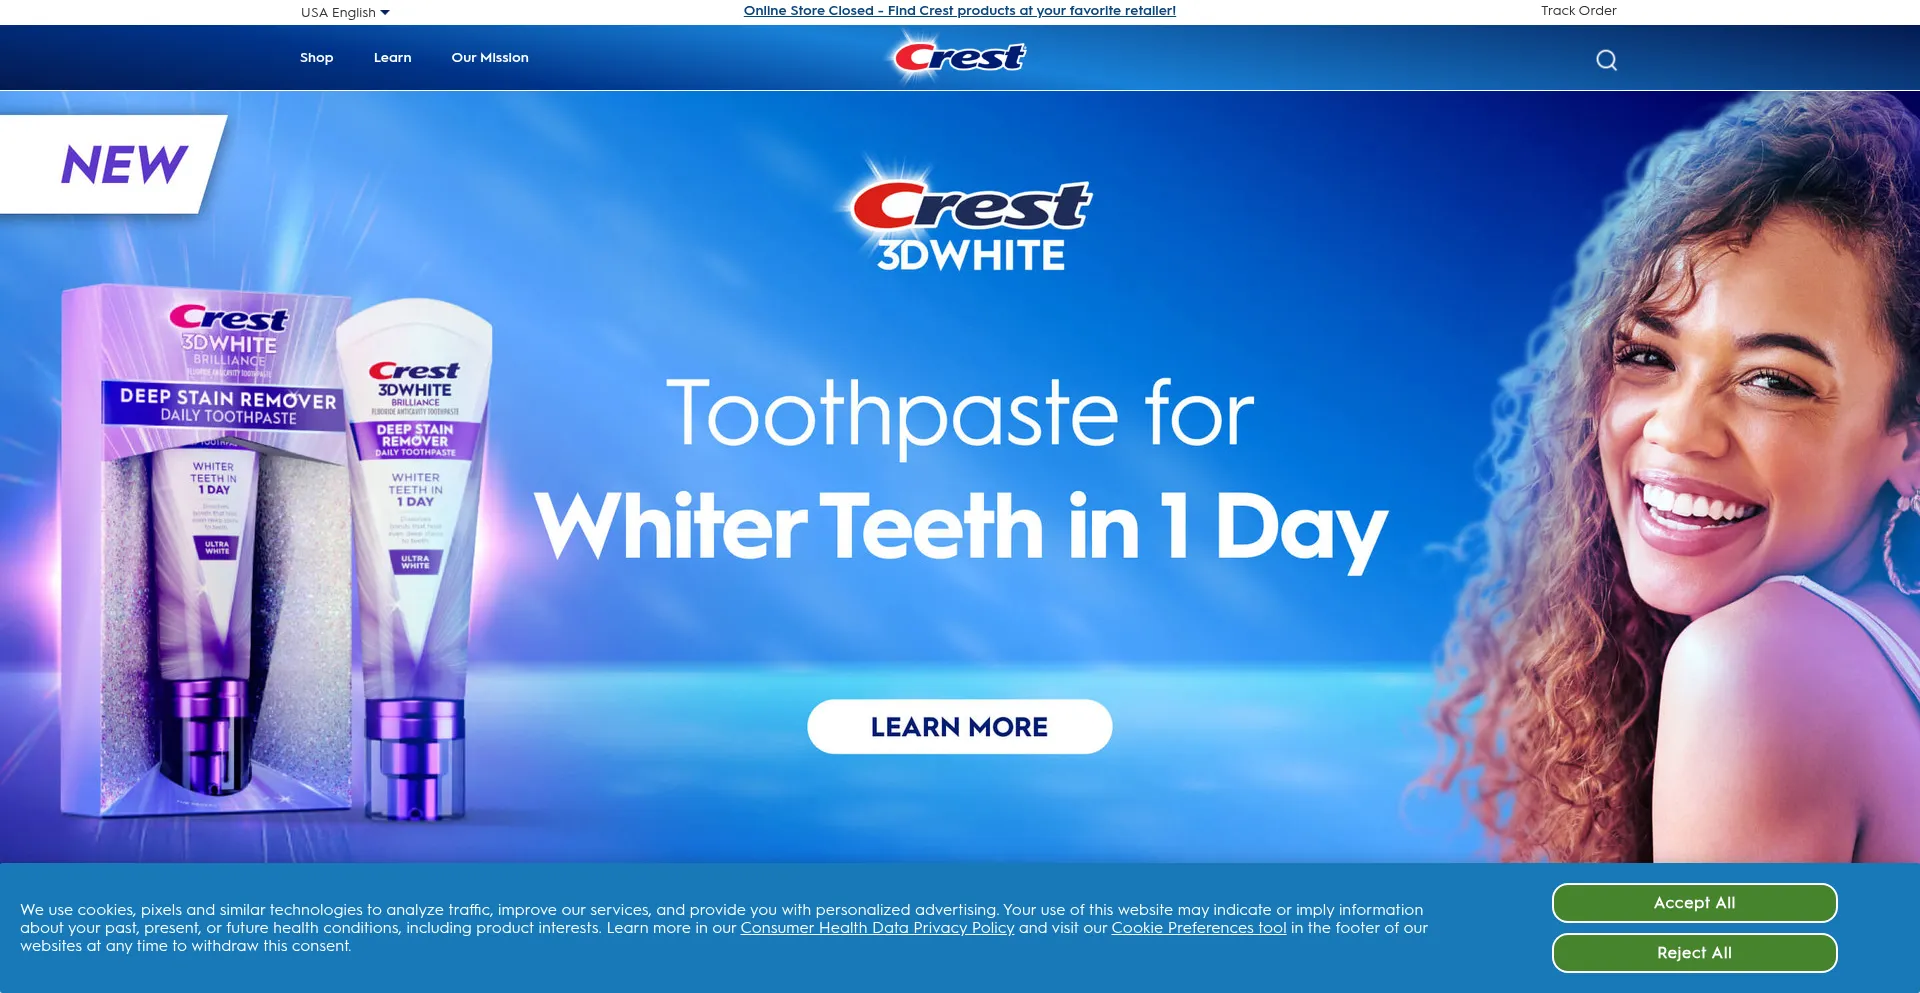The width and height of the screenshot is (1920, 993).
Task: Open the Consumer Health Data Privacy Policy
Action: [877, 928]
